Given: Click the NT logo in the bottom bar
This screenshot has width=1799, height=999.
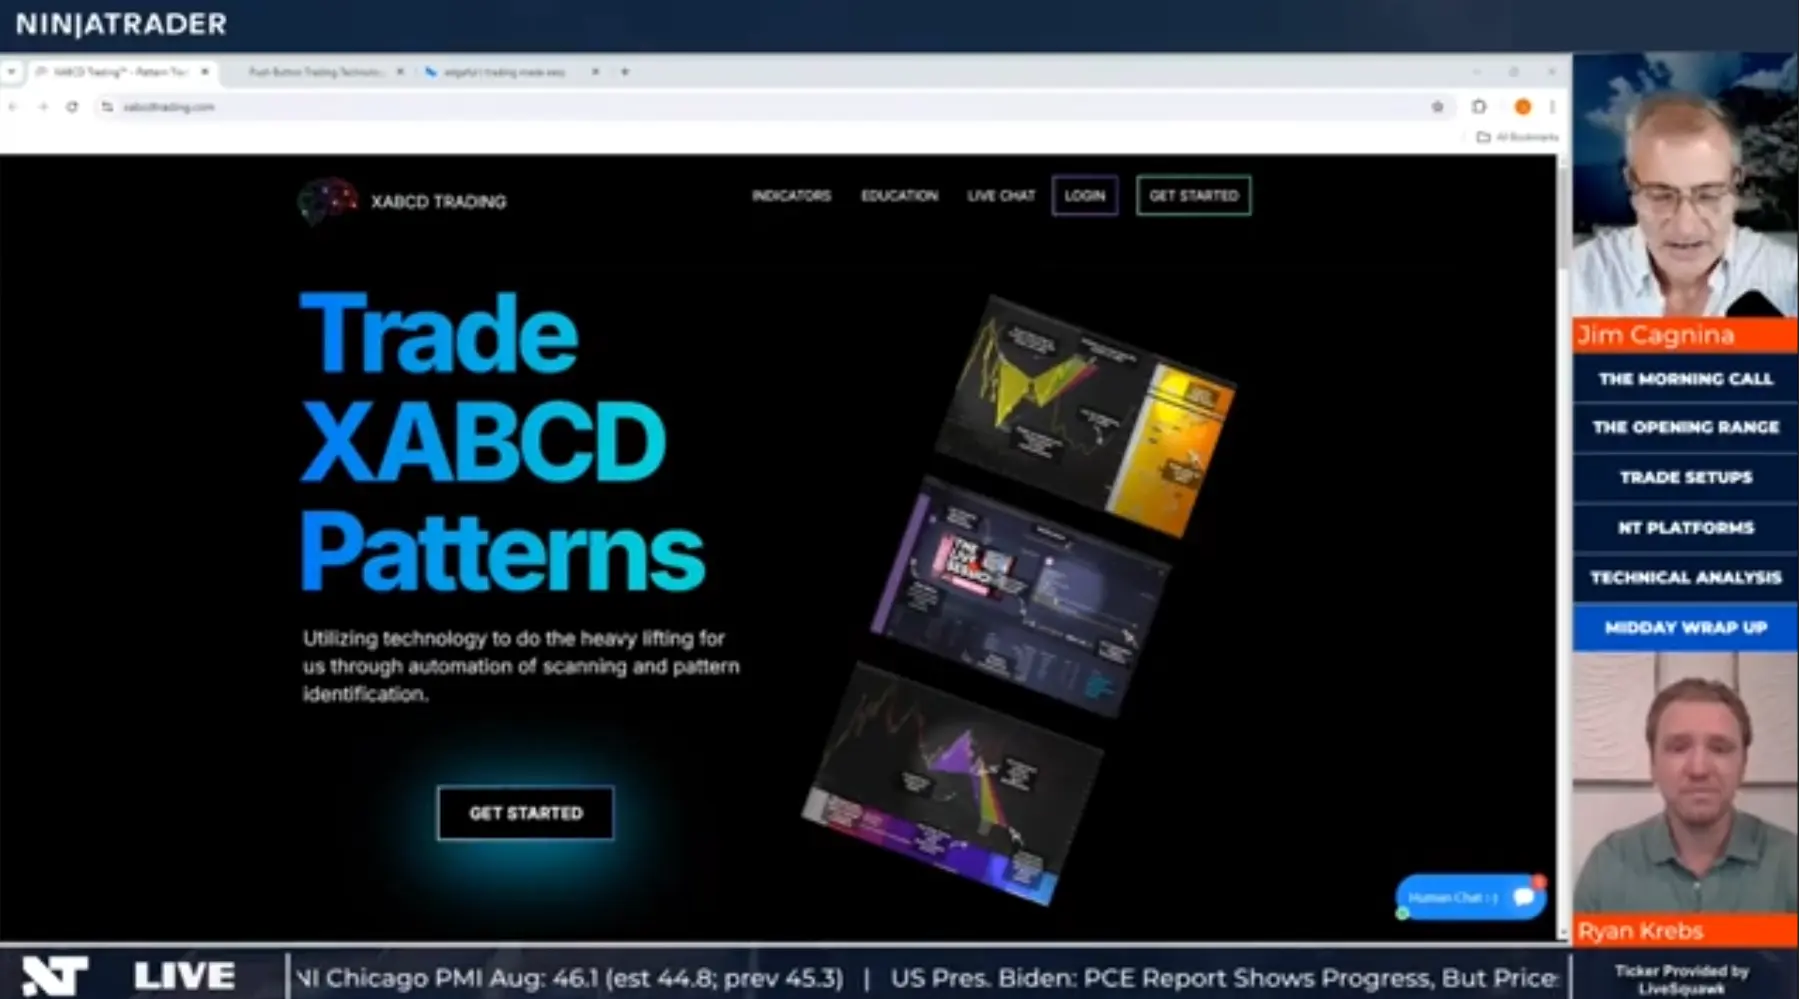Looking at the screenshot, I should tap(54, 976).
